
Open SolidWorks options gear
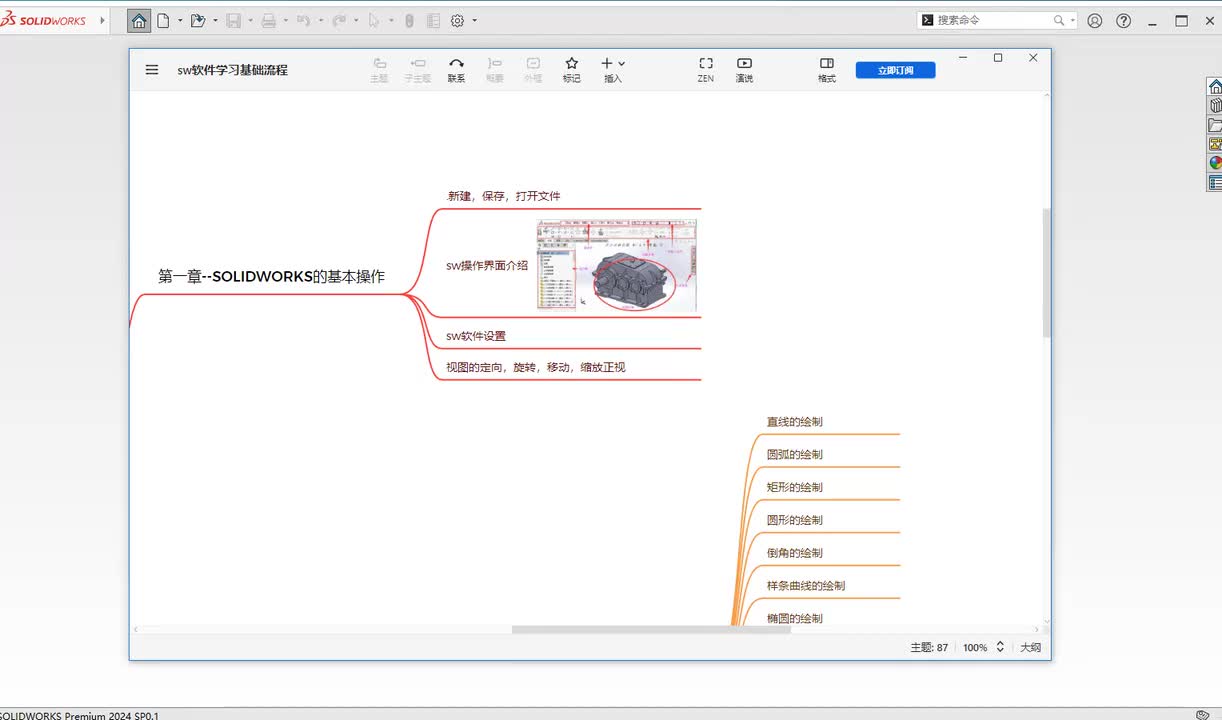point(458,20)
